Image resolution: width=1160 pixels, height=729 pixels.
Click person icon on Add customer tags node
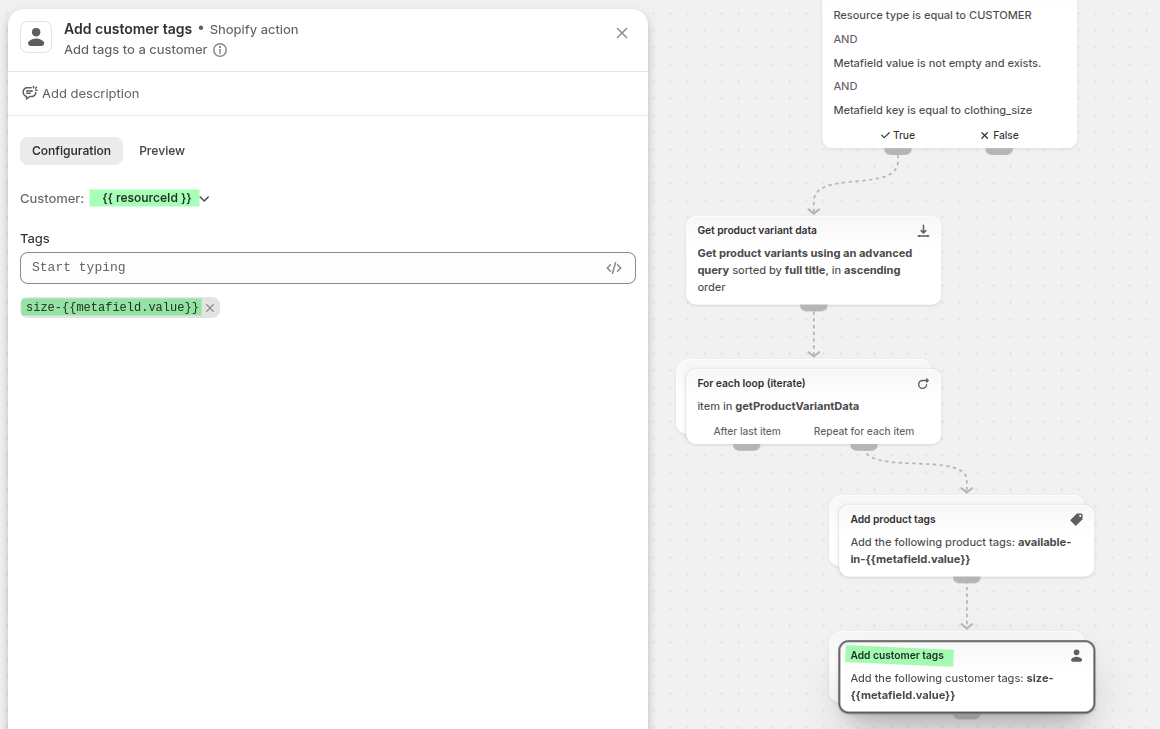(x=1076, y=656)
